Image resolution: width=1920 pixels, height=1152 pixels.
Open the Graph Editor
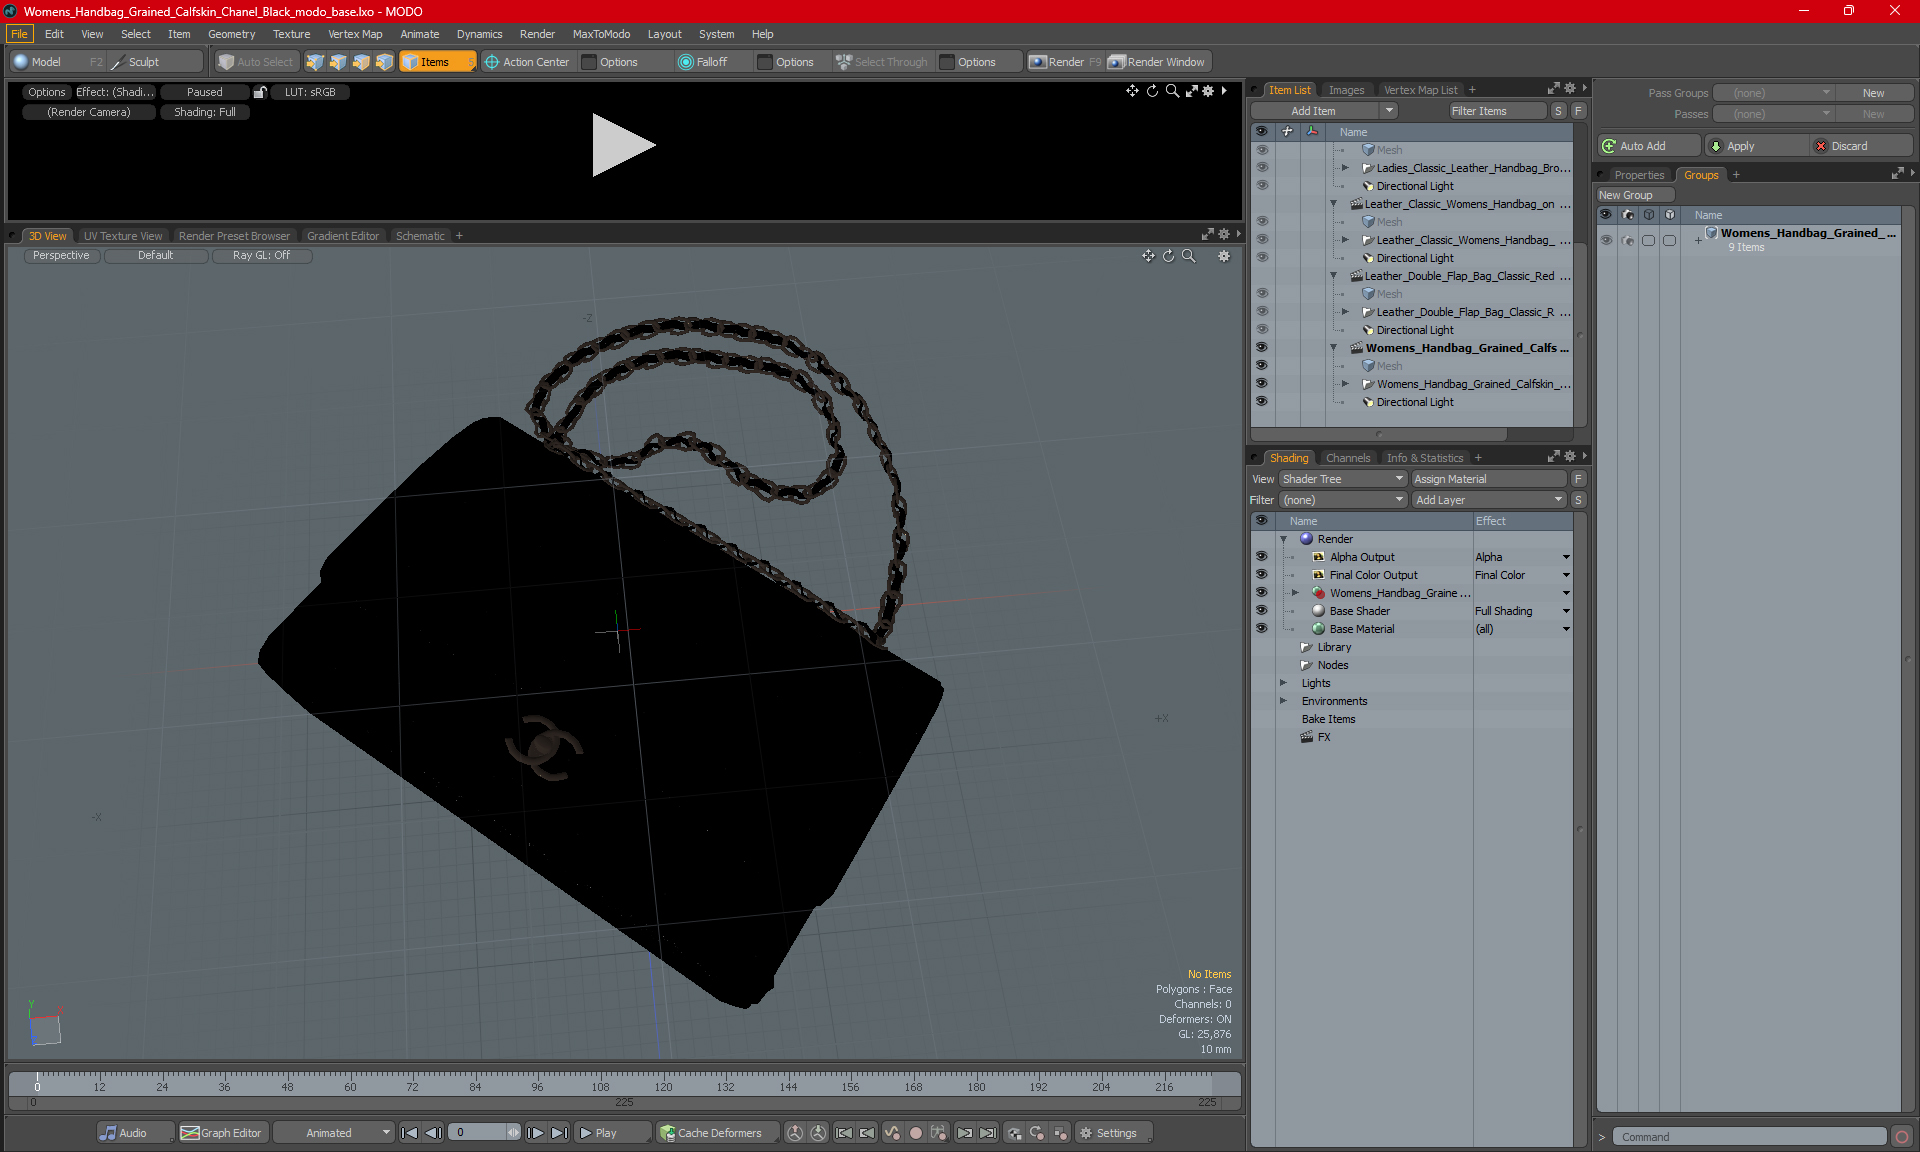[222, 1133]
